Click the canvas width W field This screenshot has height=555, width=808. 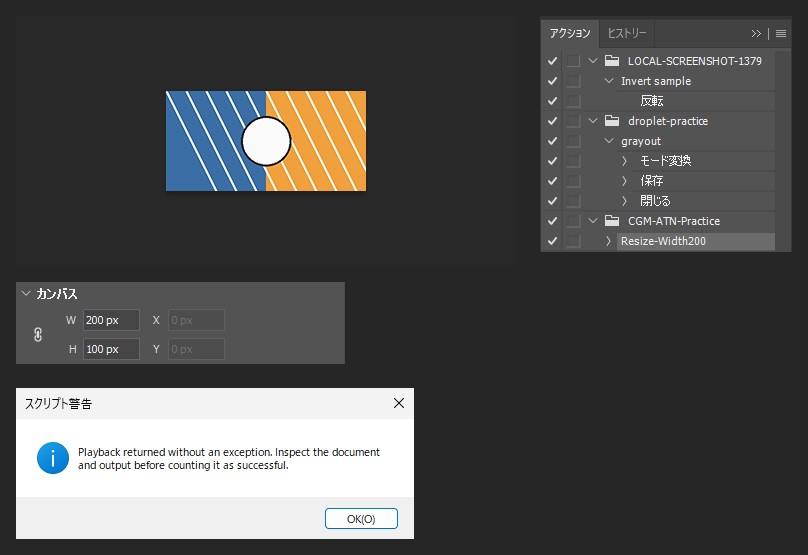coord(111,320)
